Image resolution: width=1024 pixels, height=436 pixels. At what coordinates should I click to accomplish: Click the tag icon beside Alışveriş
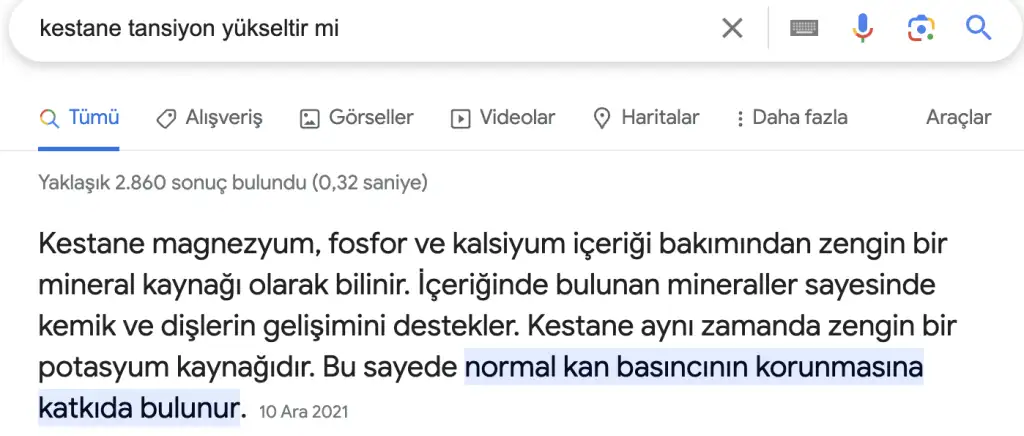pyautogui.click(x=167, y=118)
